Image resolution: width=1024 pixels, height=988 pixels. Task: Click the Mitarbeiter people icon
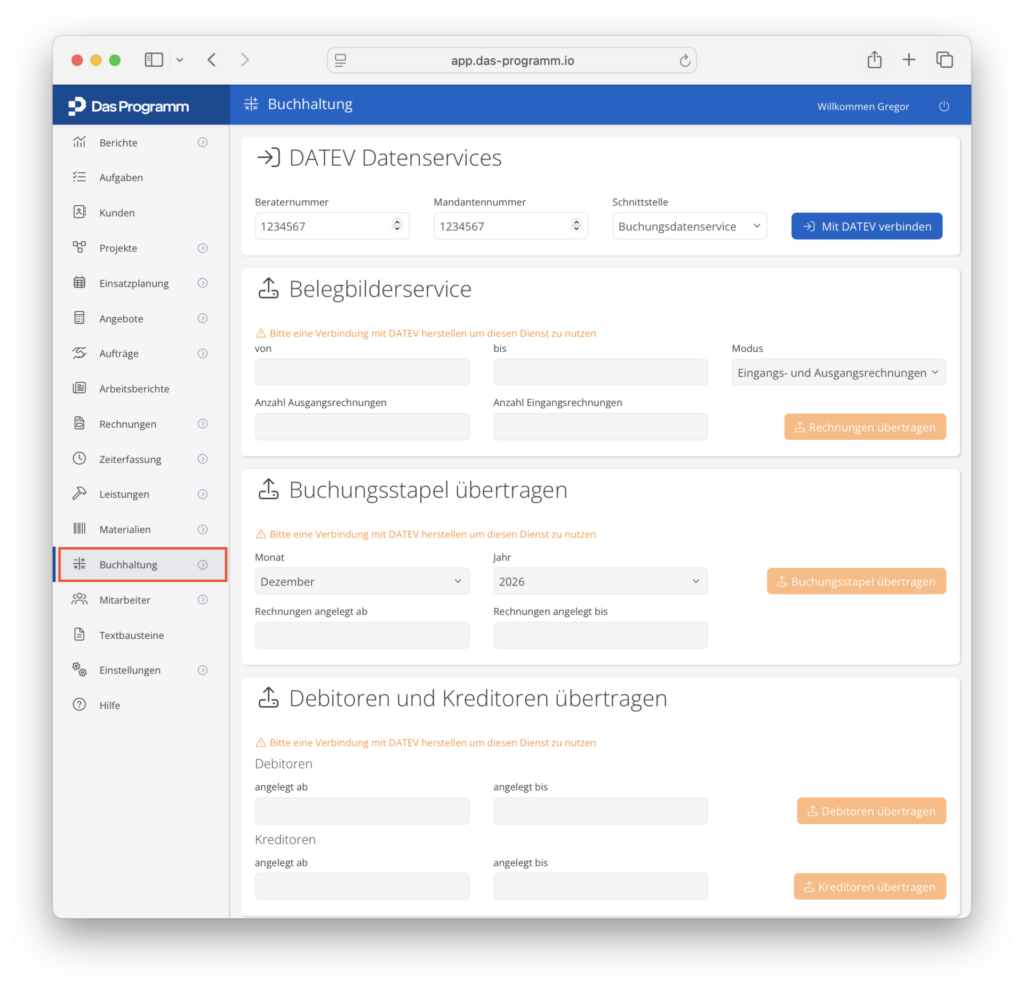click(79, 600)
